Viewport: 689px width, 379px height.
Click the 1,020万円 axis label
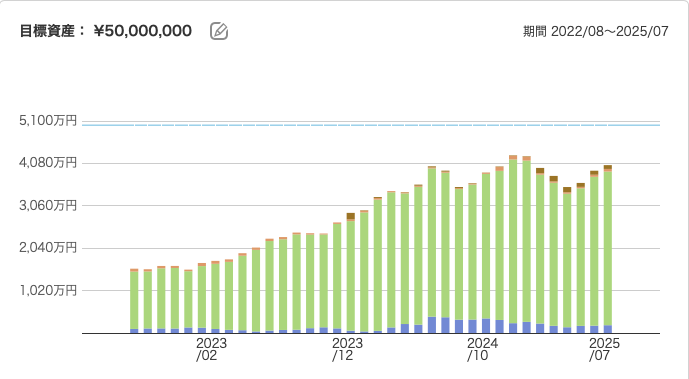click(48, 290)
